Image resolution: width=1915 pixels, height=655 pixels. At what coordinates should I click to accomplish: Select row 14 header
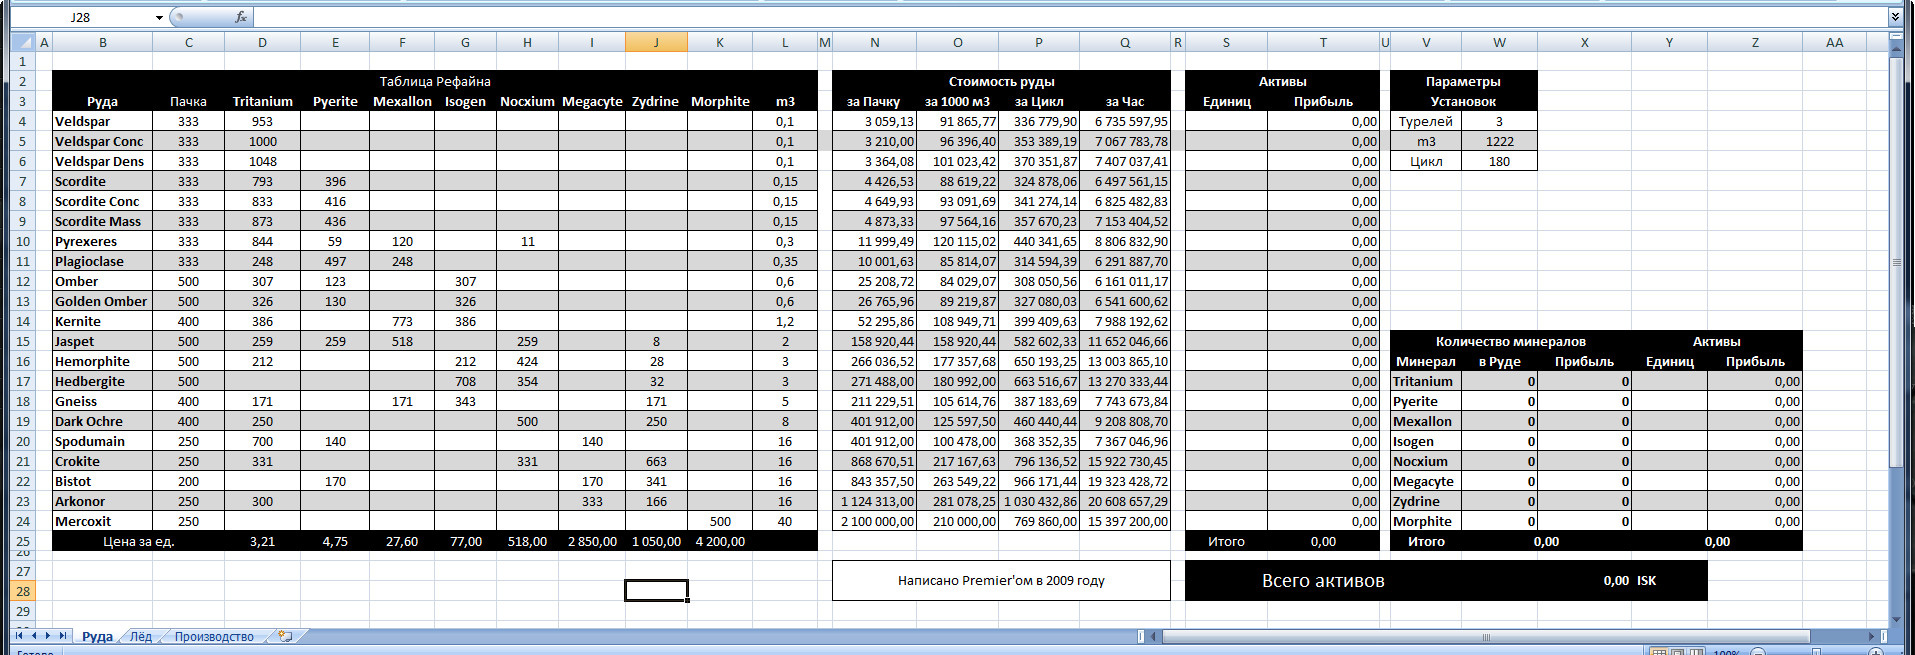click(x=23, y=321)
